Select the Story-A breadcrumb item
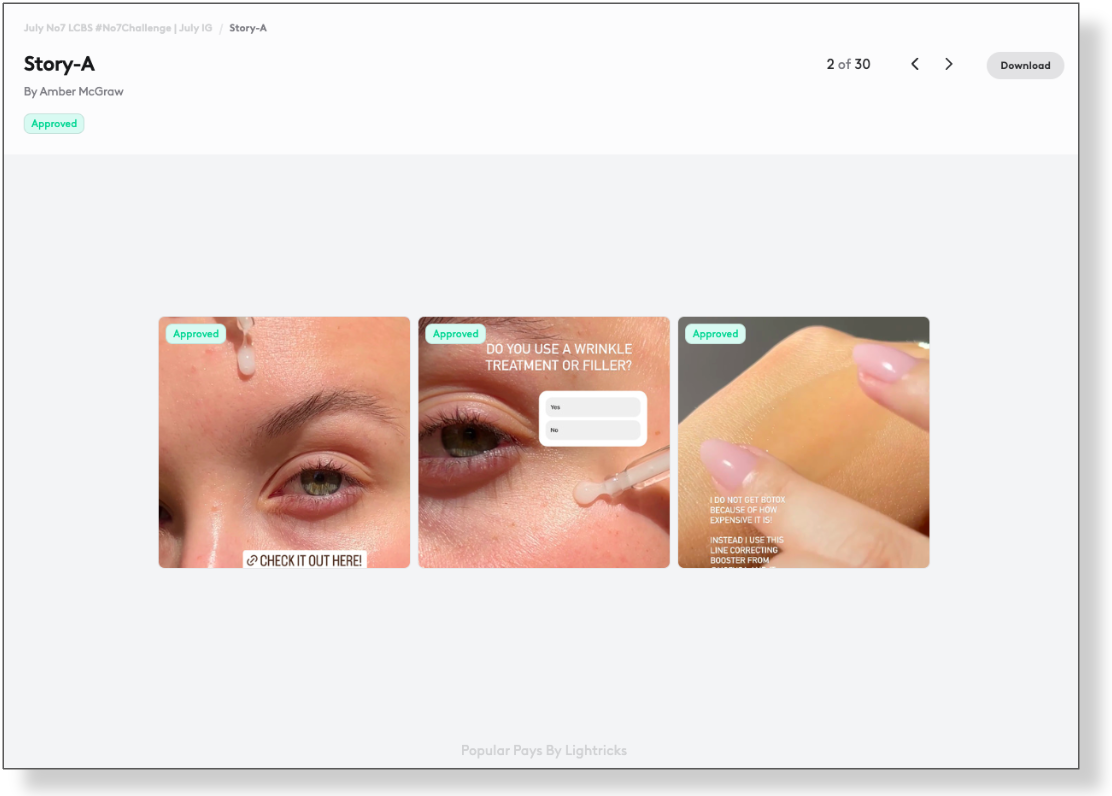Screen dimensions: 1112x796 coord(248,28)
